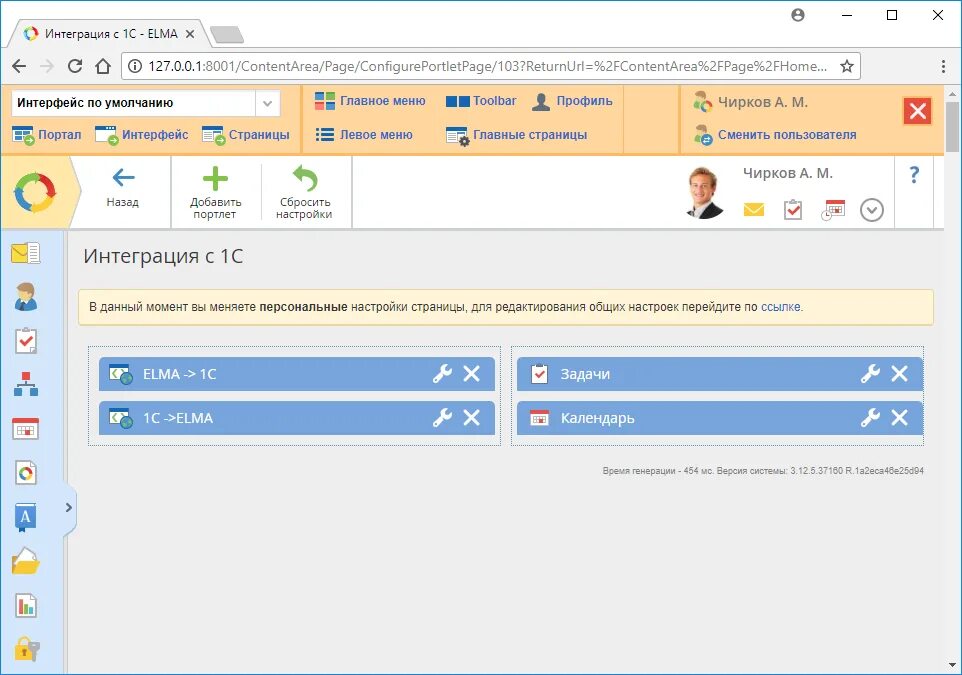
Task: Navigate back in the browser
Action: point(19,66)
